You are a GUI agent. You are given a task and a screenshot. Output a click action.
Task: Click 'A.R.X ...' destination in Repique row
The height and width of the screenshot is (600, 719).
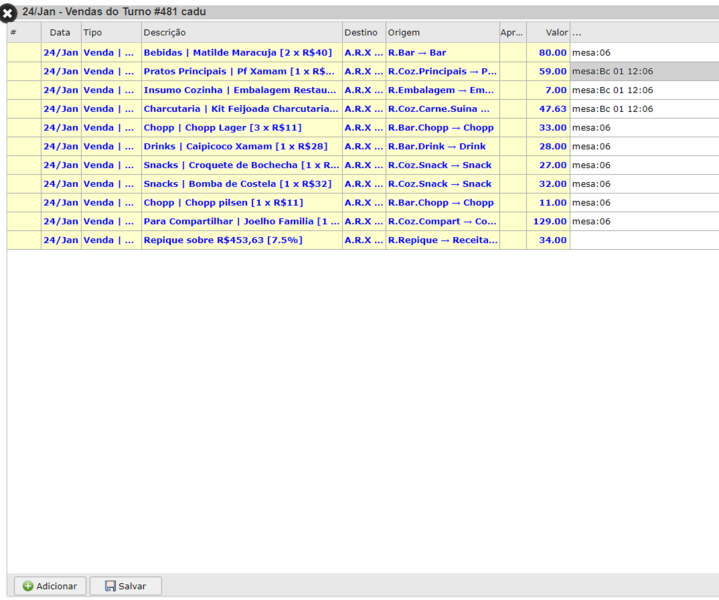pos(364,240)
